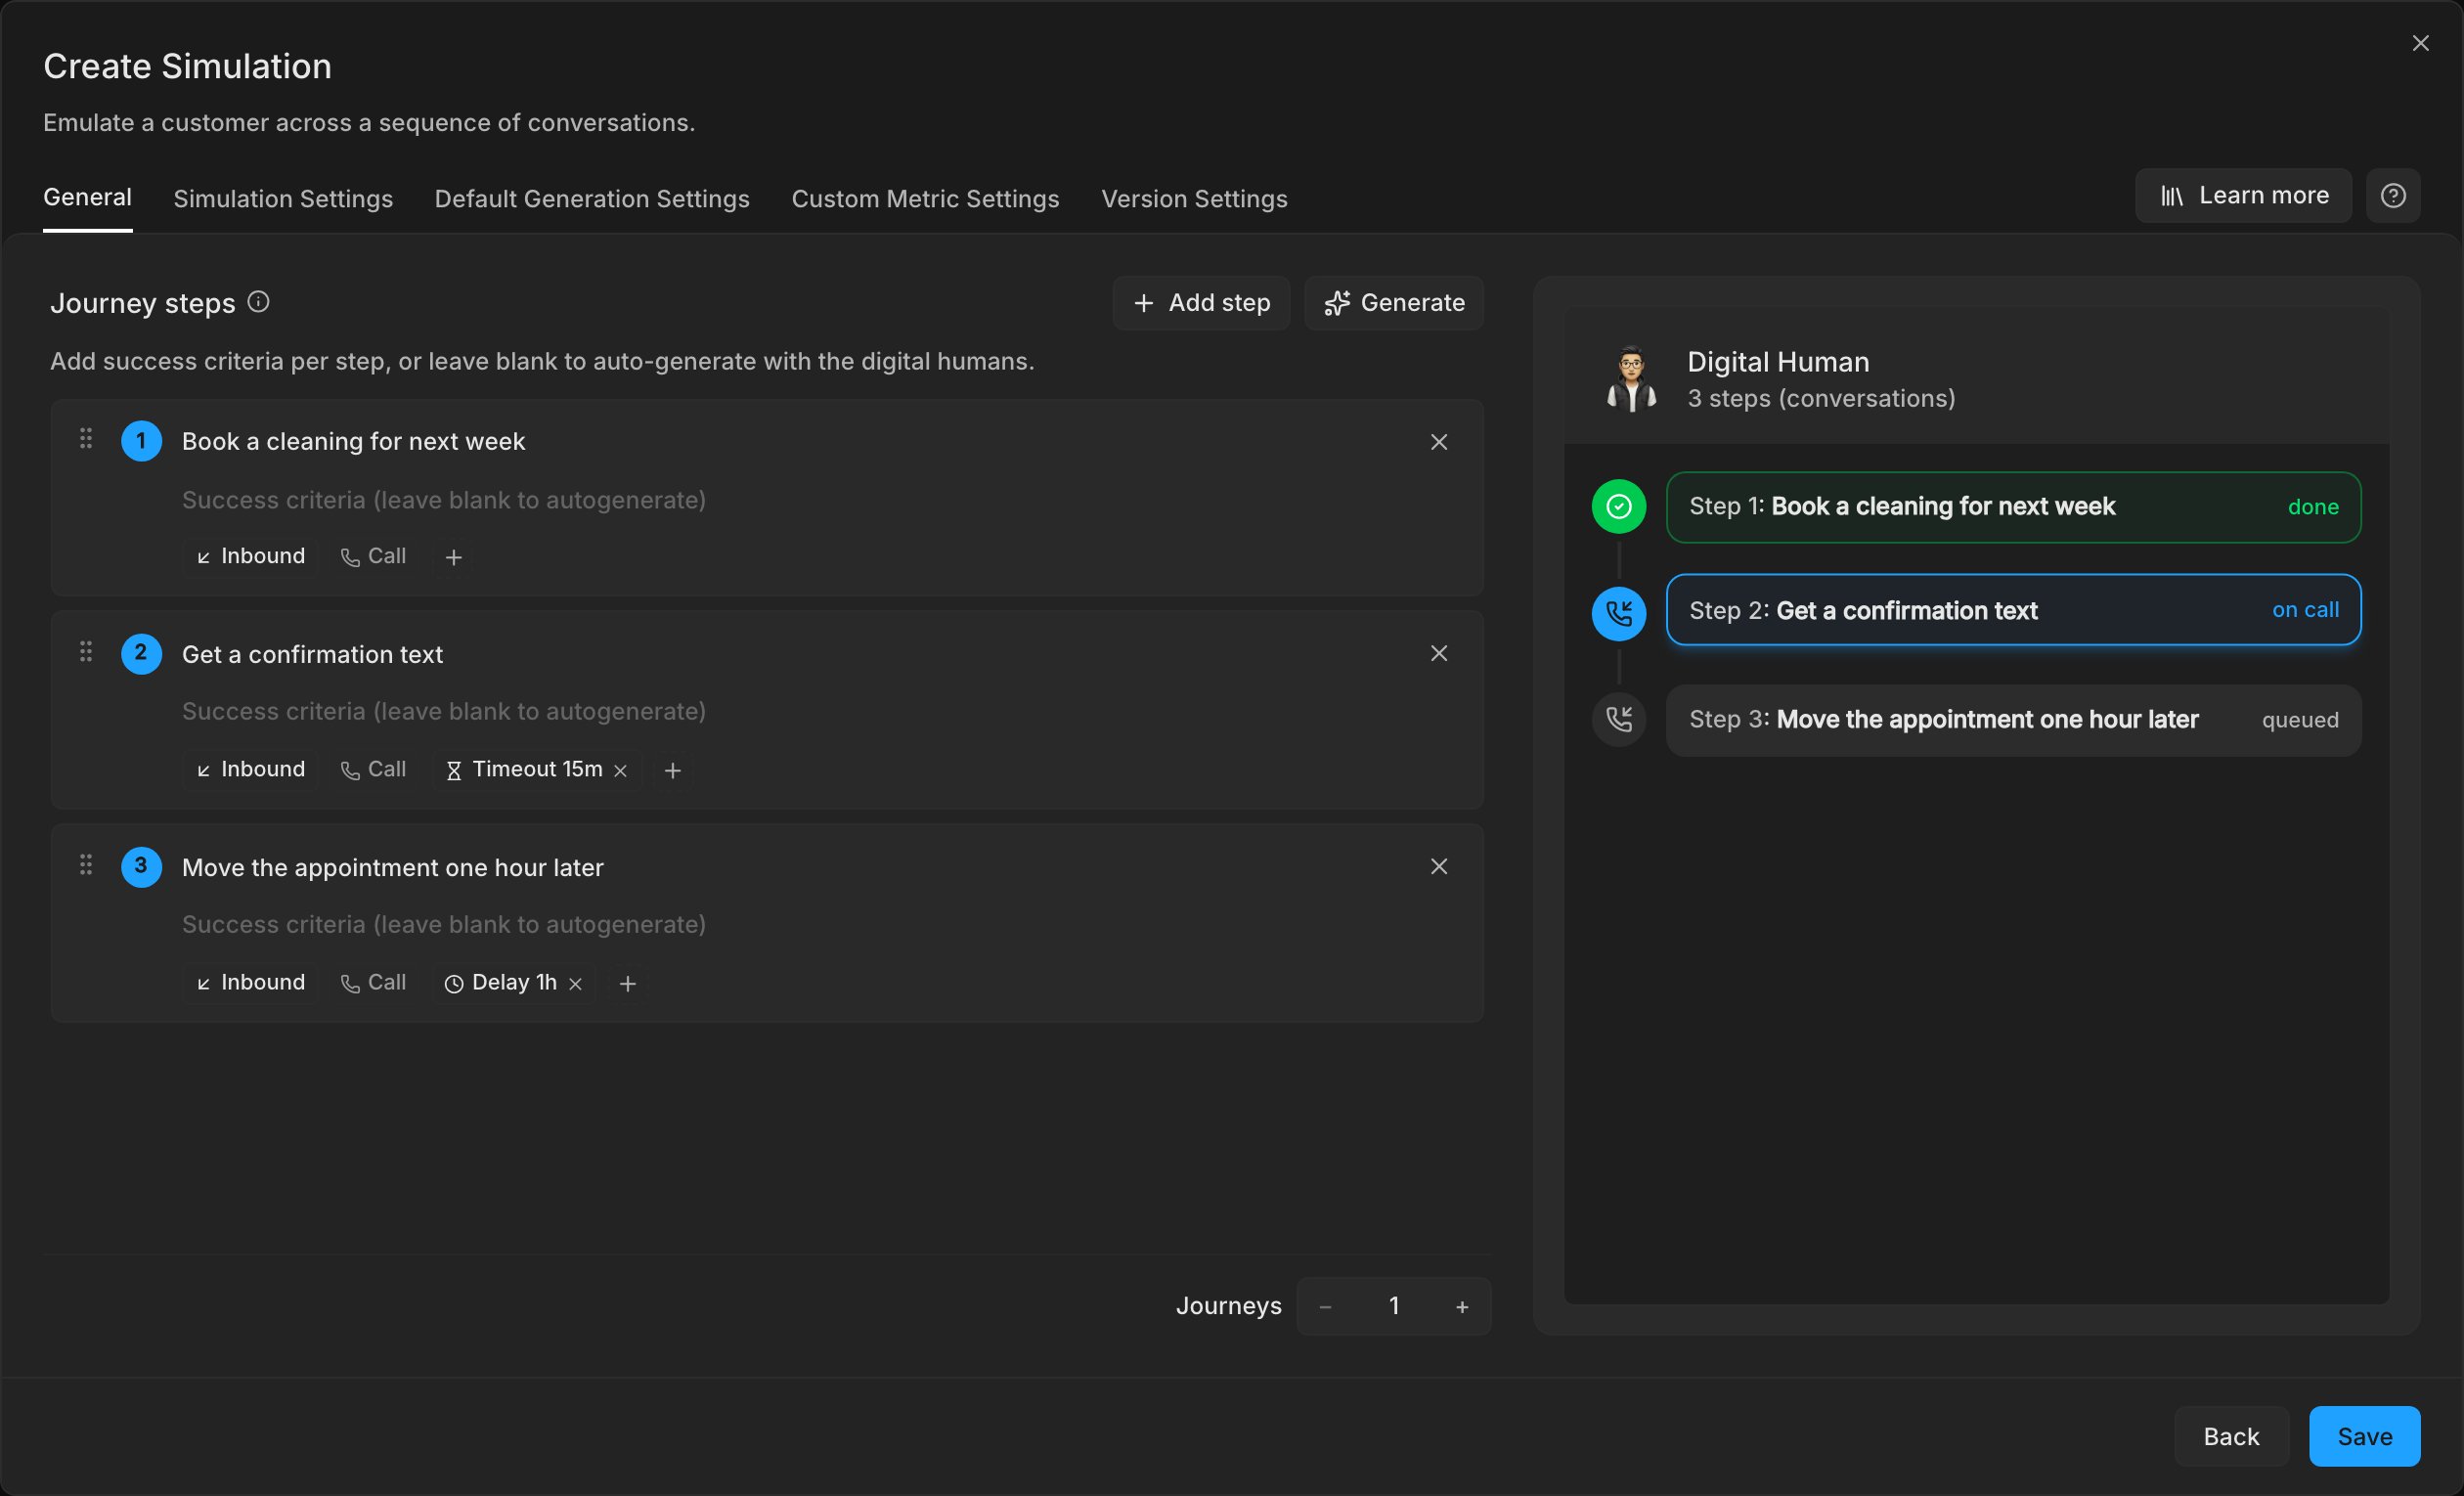Click the Generate button

pos(1393,303)
